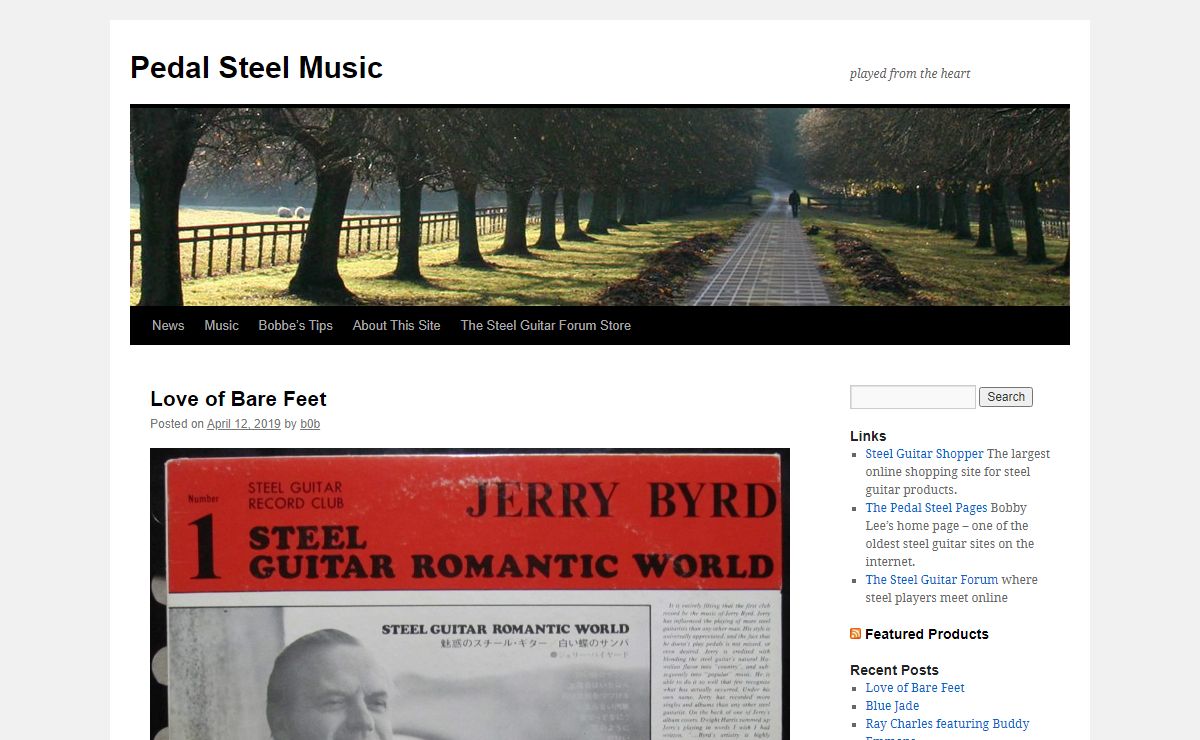Open recent post Blue Jade

[892, 706]
